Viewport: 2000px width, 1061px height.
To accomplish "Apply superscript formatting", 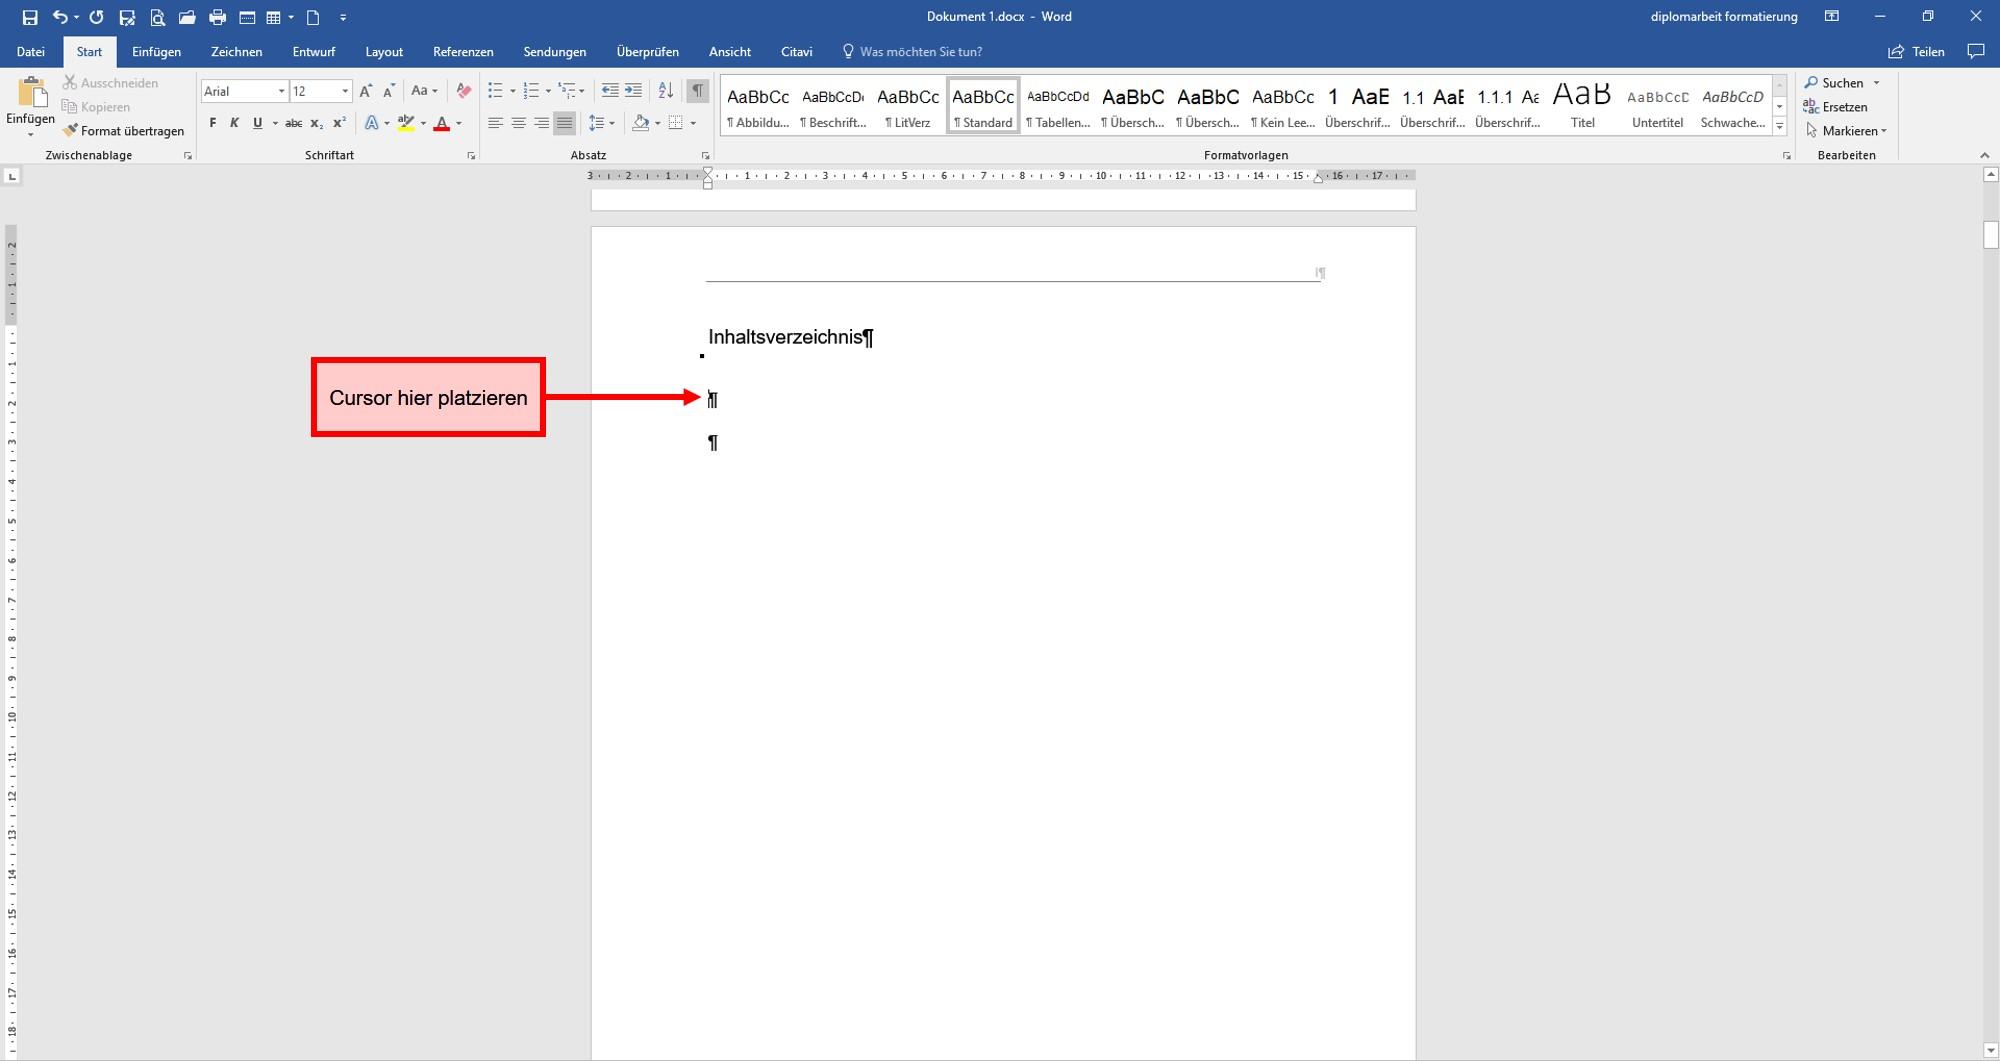I will [x=339, y=123].
